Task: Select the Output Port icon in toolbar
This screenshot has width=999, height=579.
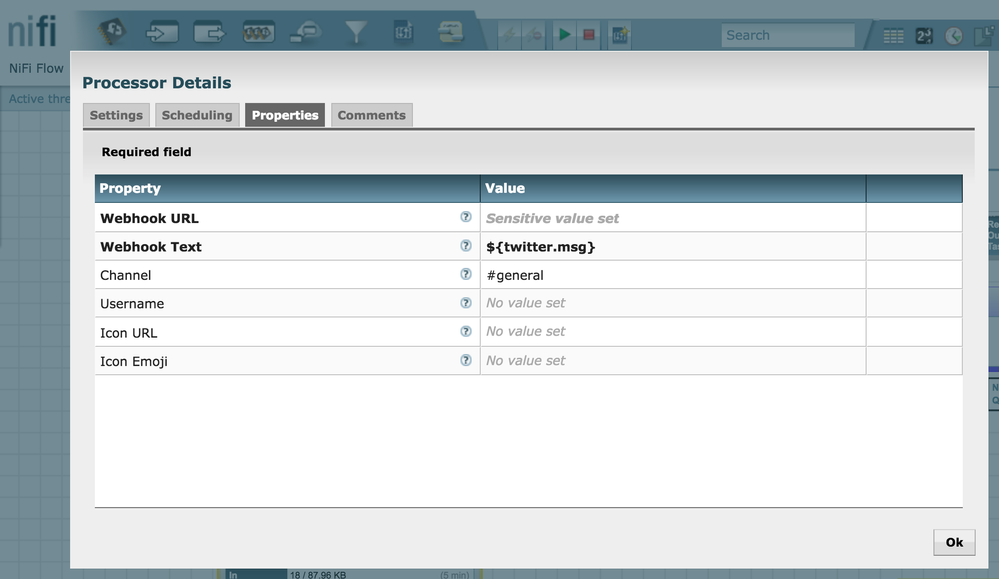Action: 210,32
